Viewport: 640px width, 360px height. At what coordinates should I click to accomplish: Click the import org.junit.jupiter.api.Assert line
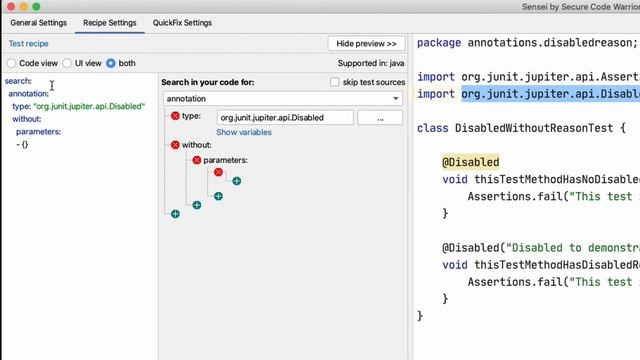point(528,77)
